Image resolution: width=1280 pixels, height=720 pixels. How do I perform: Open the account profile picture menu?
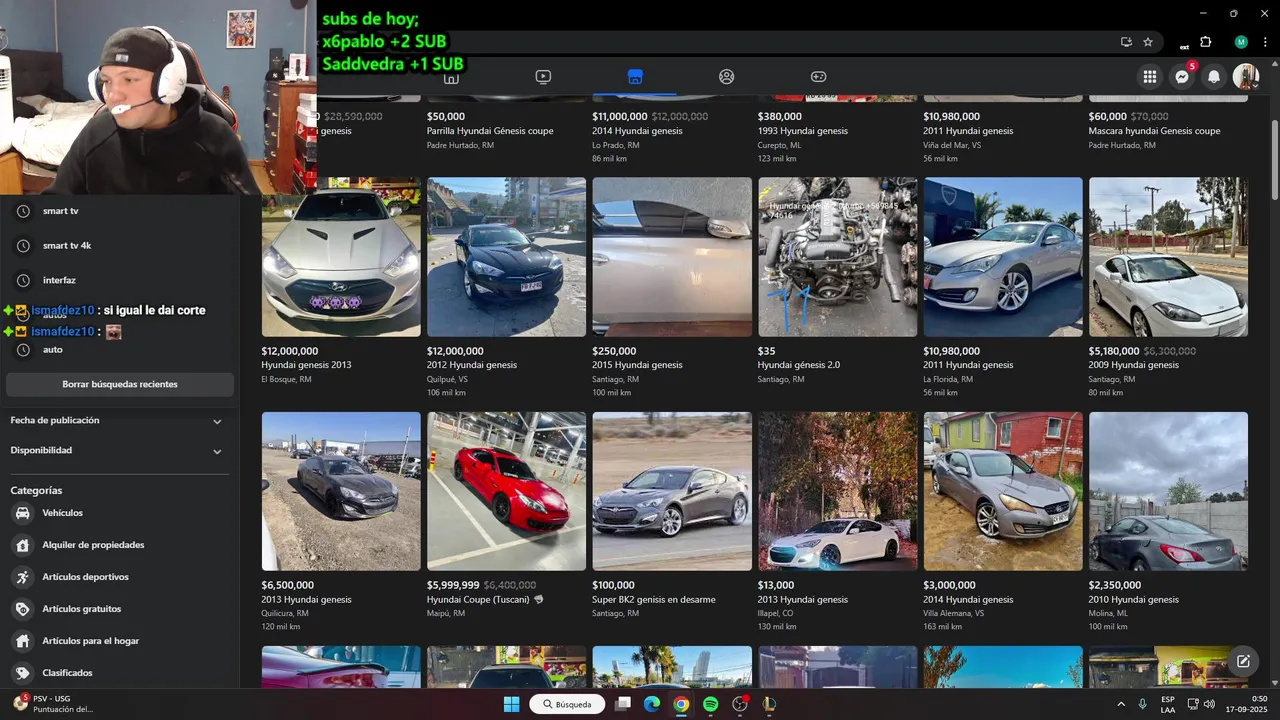click(x=1246, y=77)
